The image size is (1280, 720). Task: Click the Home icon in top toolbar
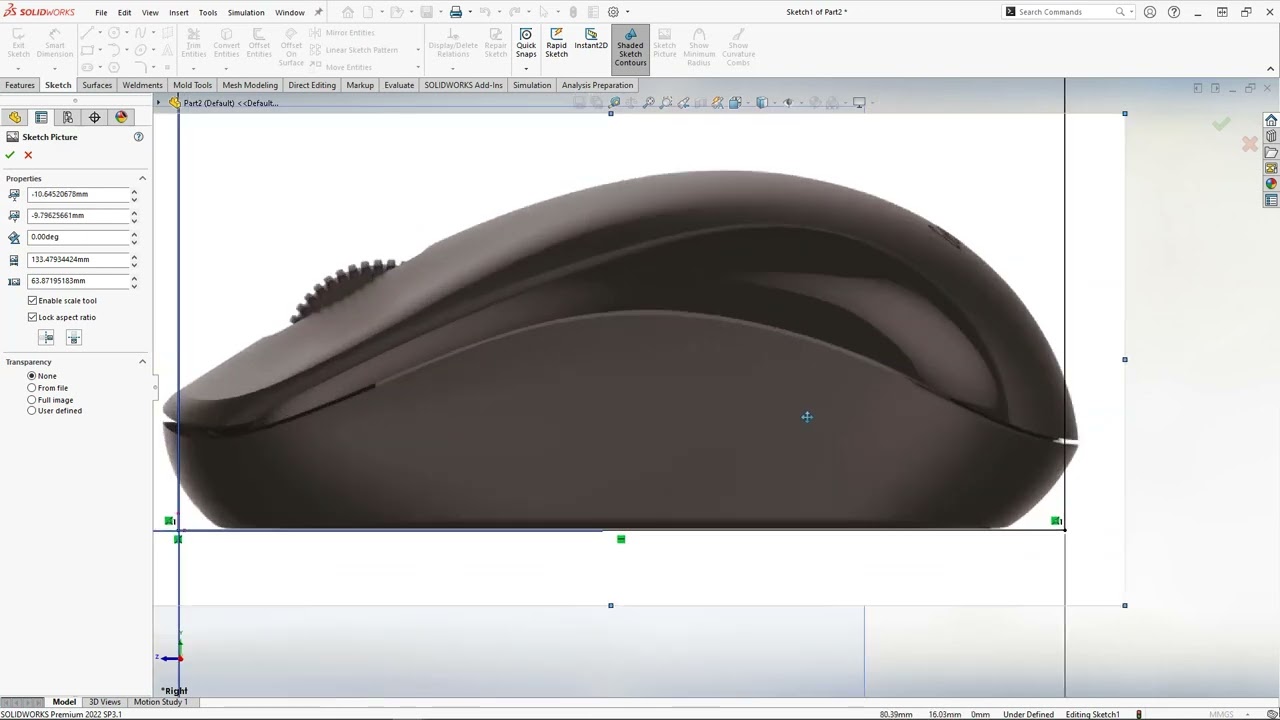(348, 12)
